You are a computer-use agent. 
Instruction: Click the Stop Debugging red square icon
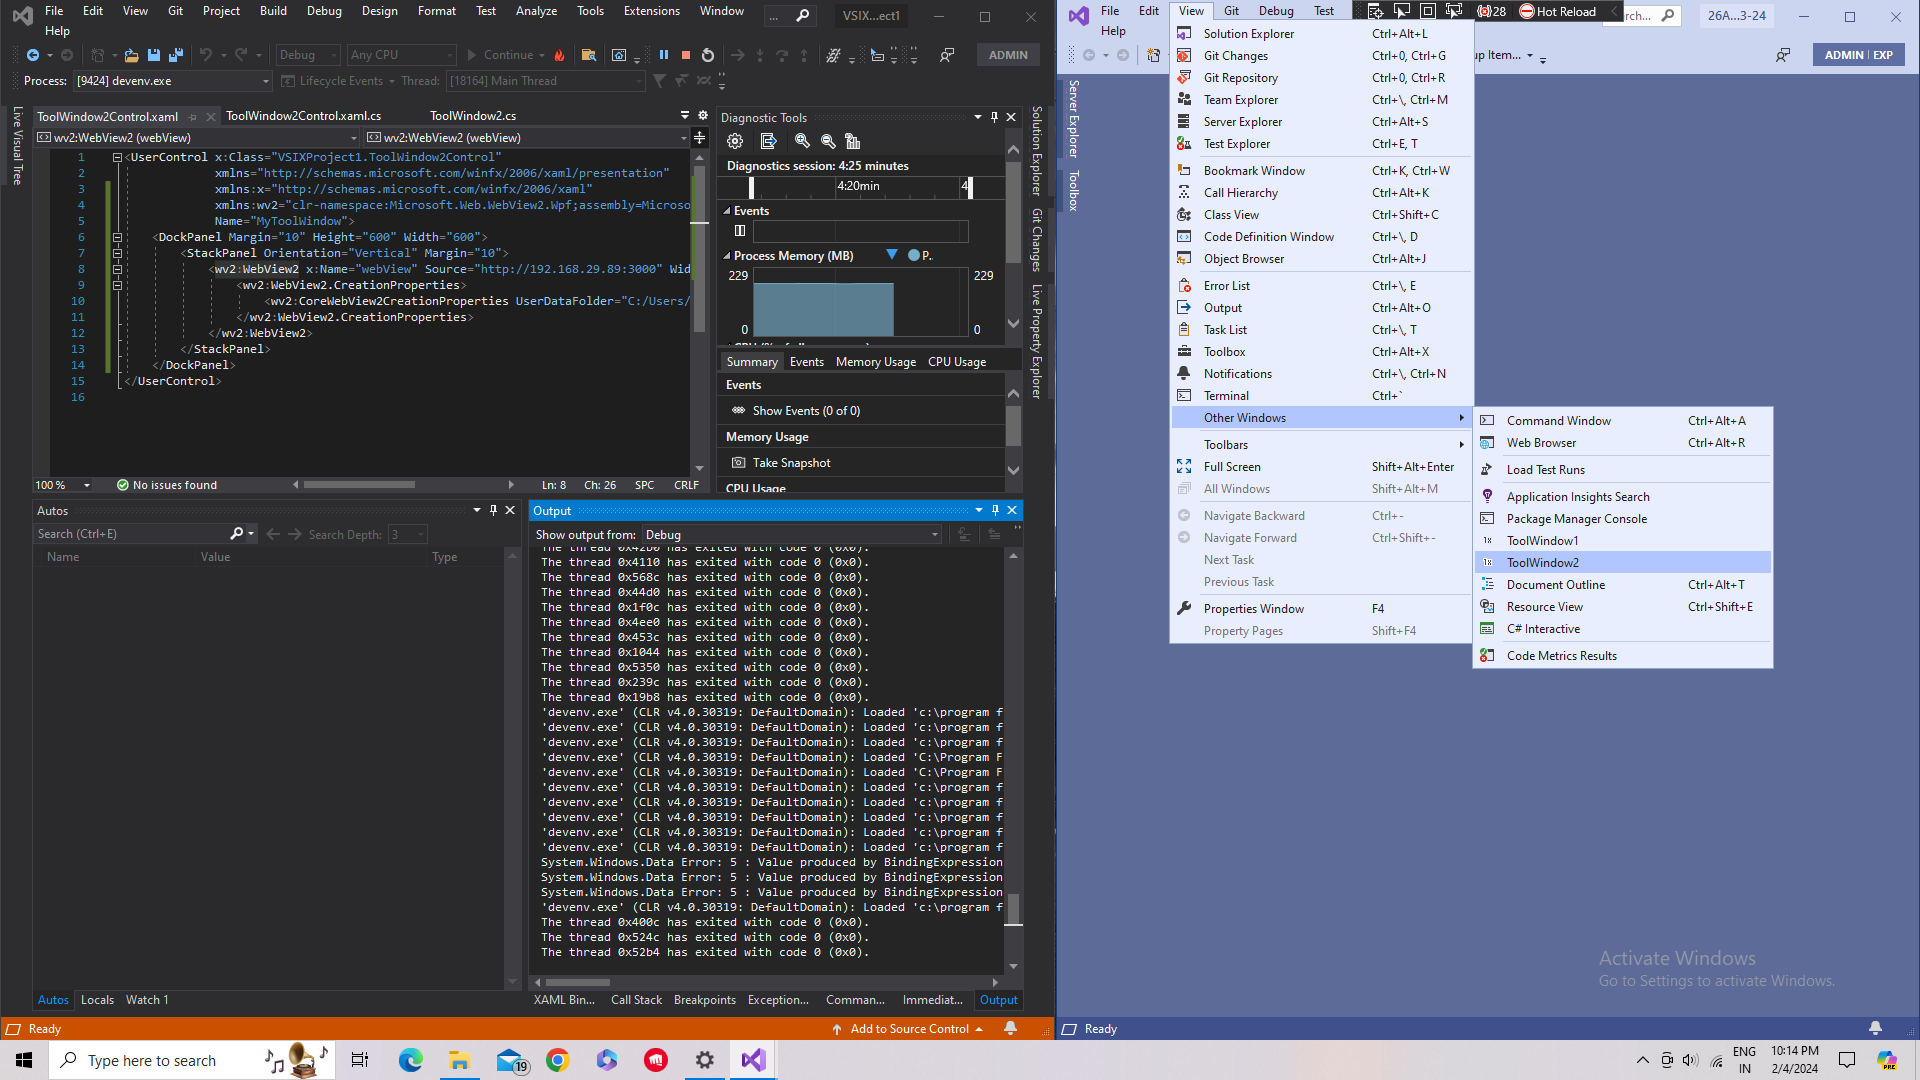(x=686, y=55)
